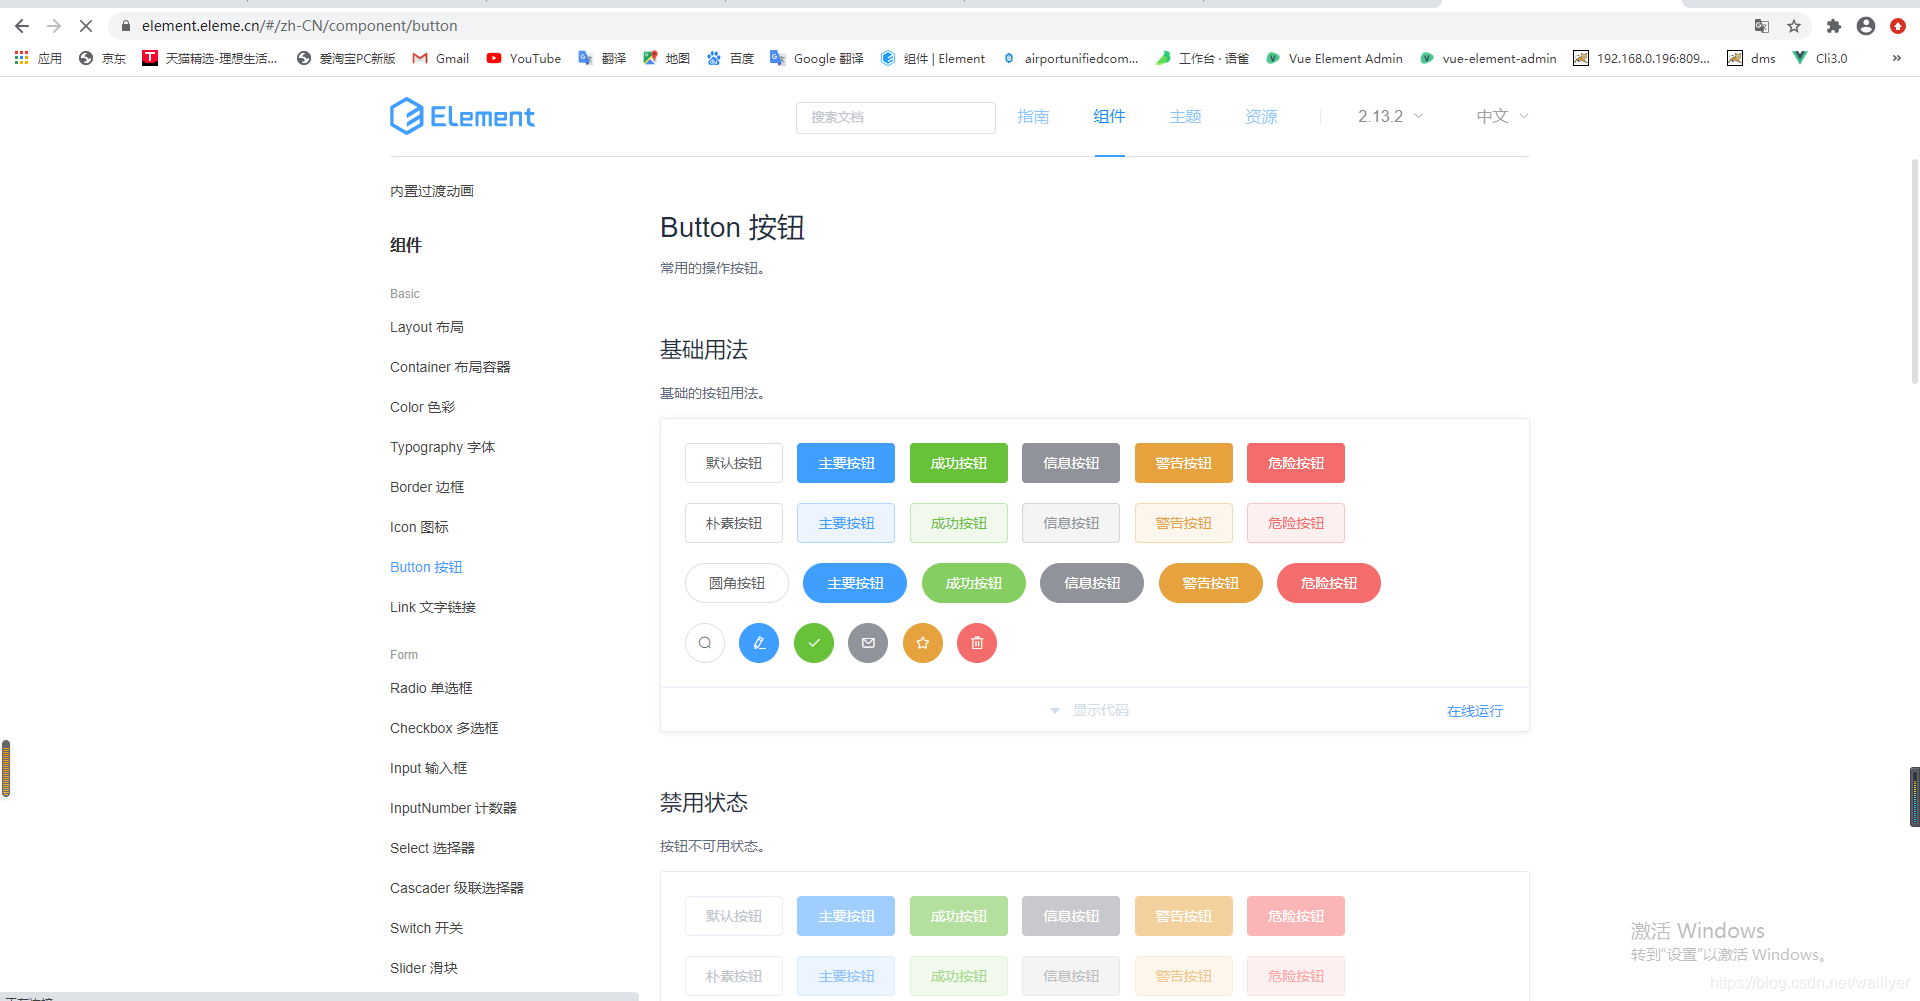Focus the 搜索文档 search field
Screen dimensions: 1920x1001
tap(896, 117)
